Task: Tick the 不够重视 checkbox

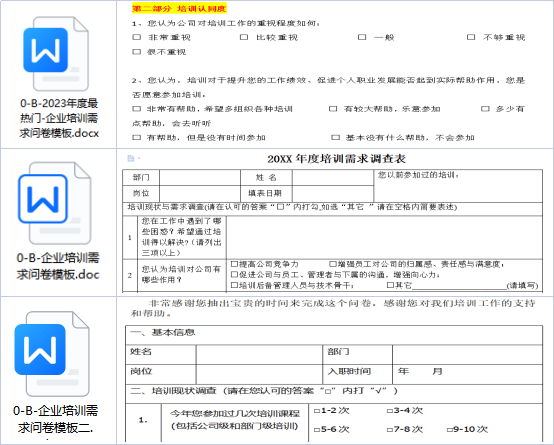Action: tap(471, 37)
